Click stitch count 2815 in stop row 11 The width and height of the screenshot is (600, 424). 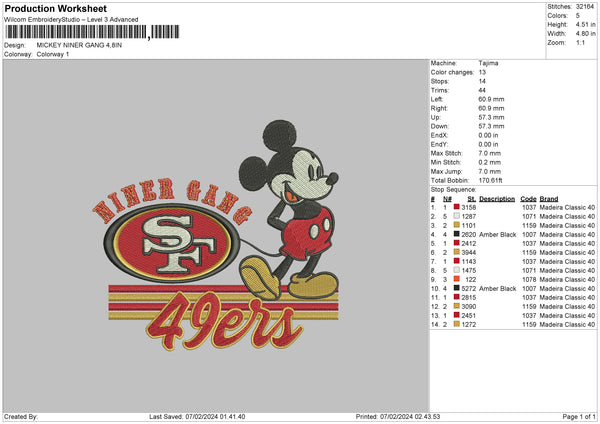(x=469, y=297)
